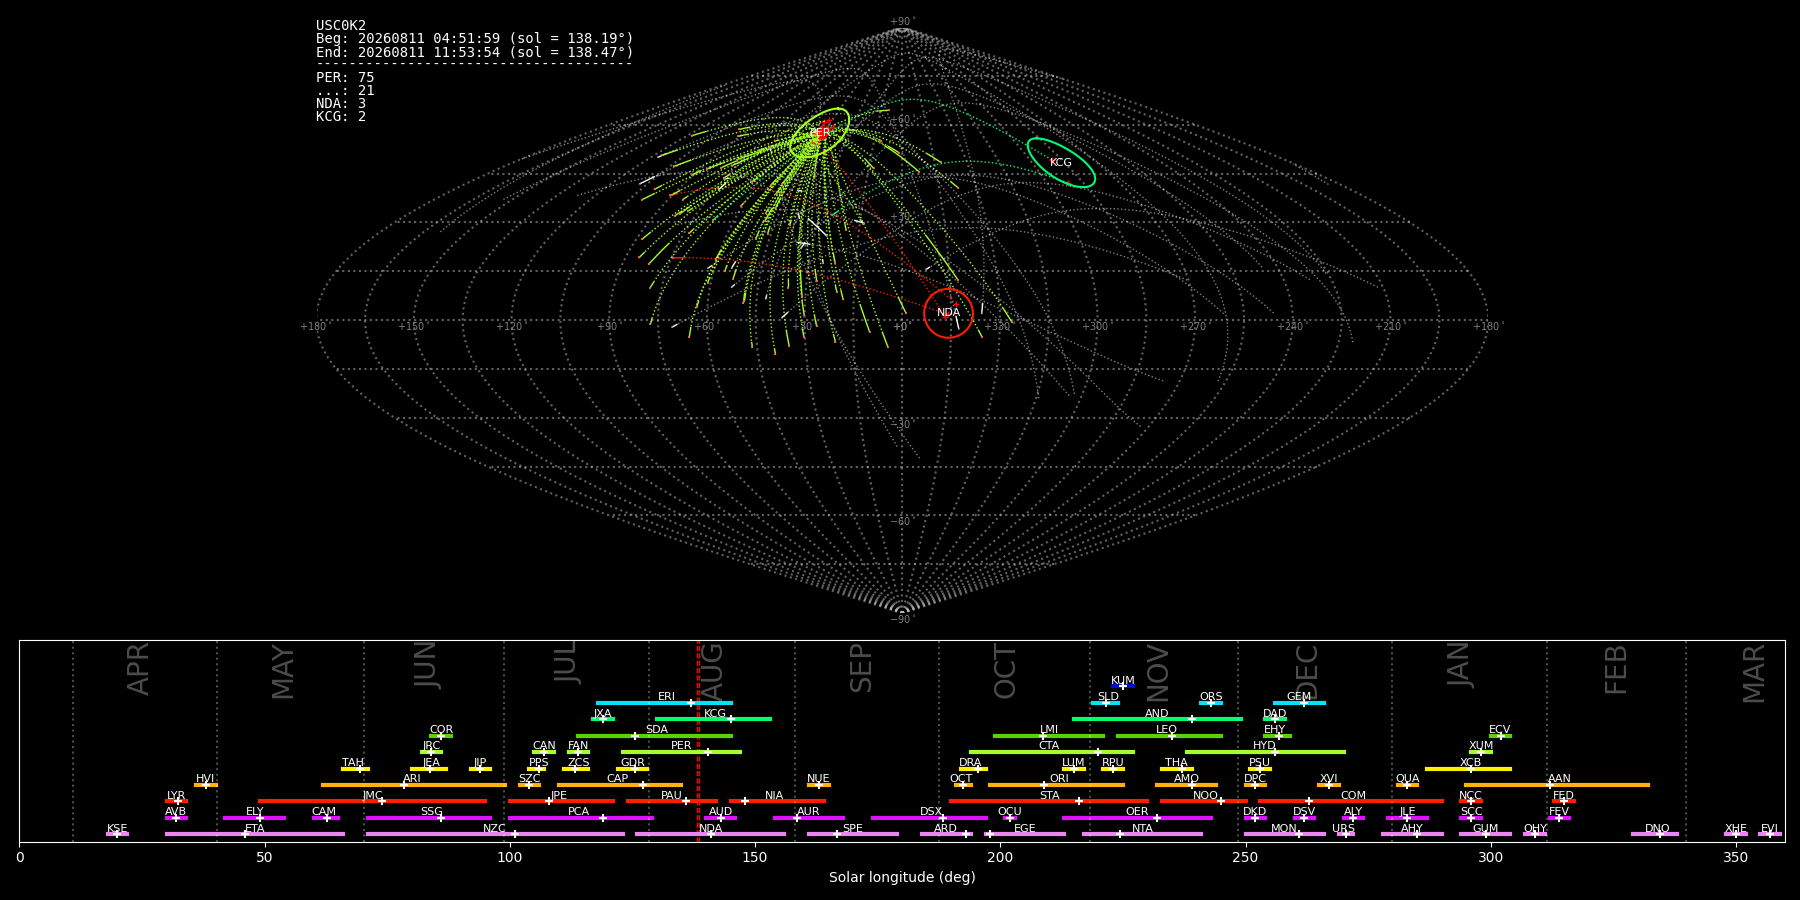Click the QUA shower bar in timeline

(1407, 785)
